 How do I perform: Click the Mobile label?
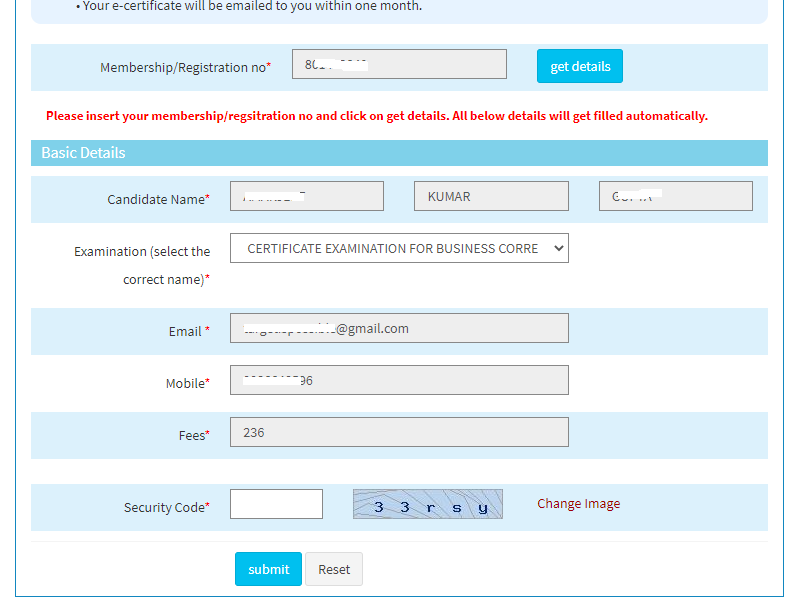188,383
